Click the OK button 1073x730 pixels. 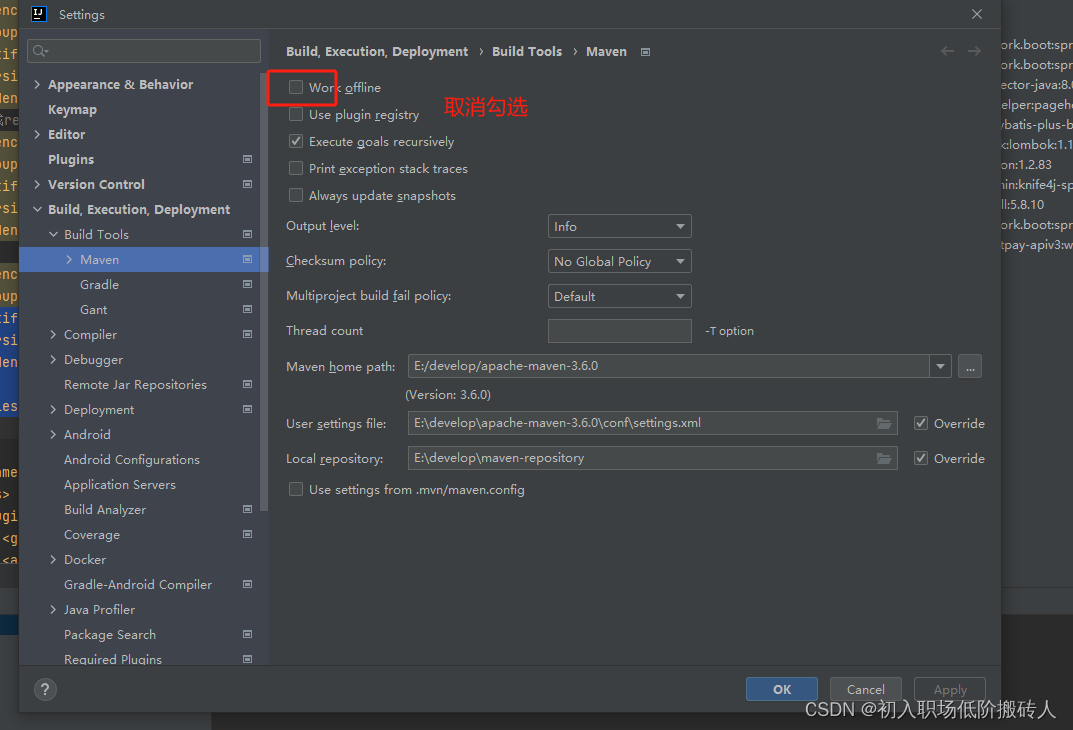[781, 689]
